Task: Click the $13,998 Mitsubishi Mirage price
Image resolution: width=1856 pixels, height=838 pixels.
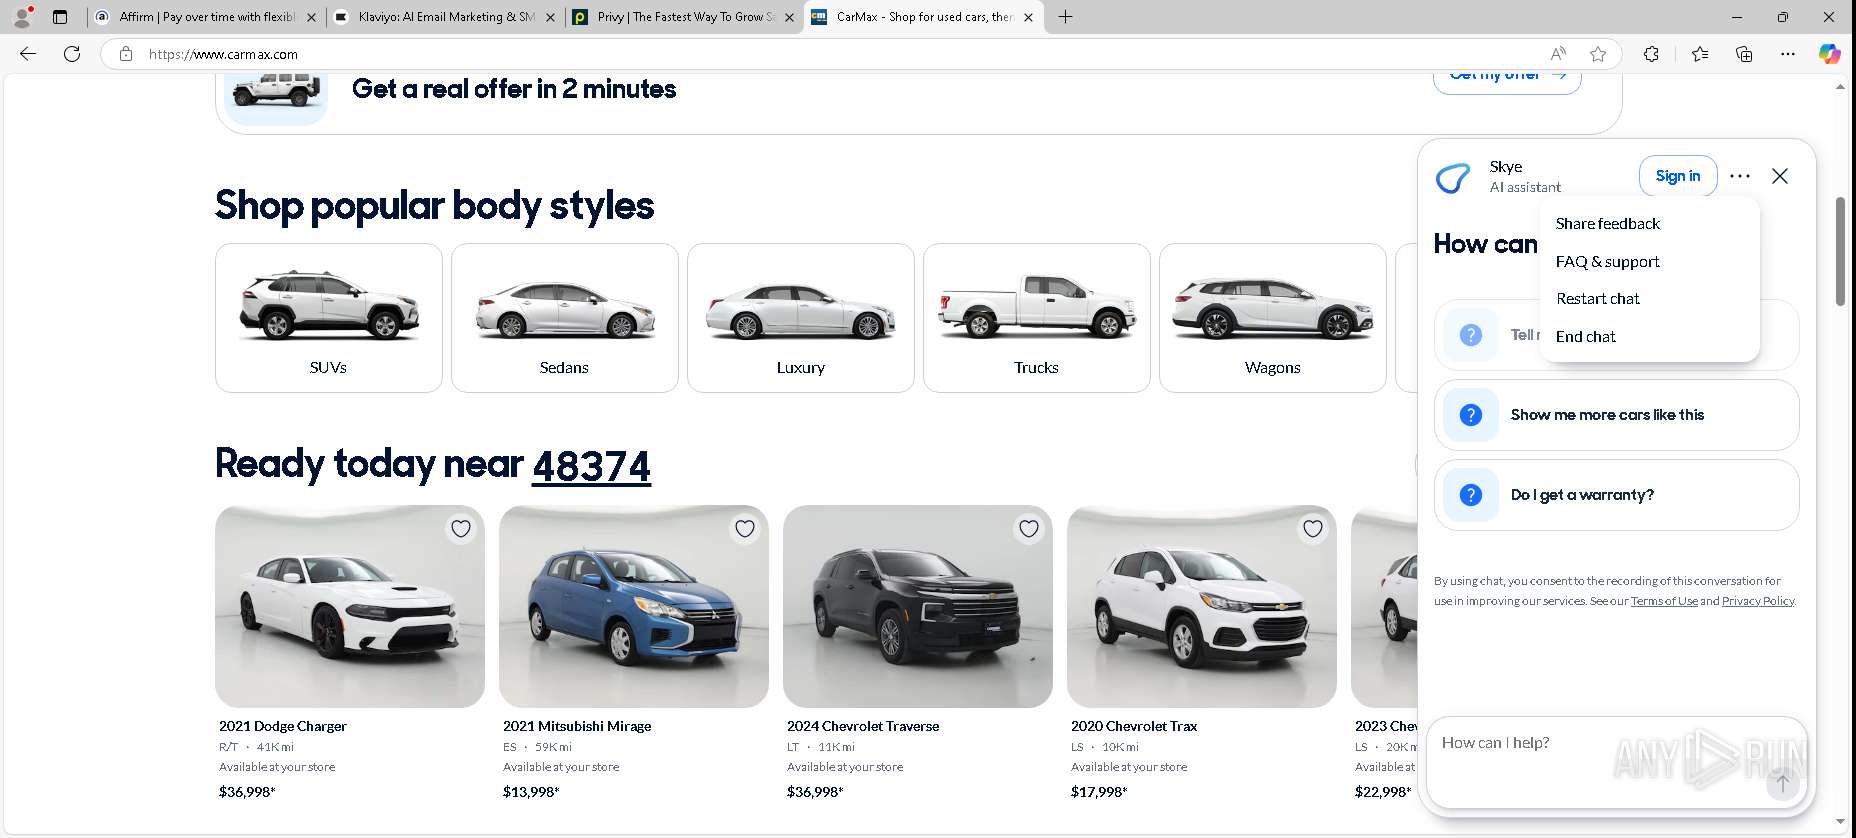Action: pos(531,792)
